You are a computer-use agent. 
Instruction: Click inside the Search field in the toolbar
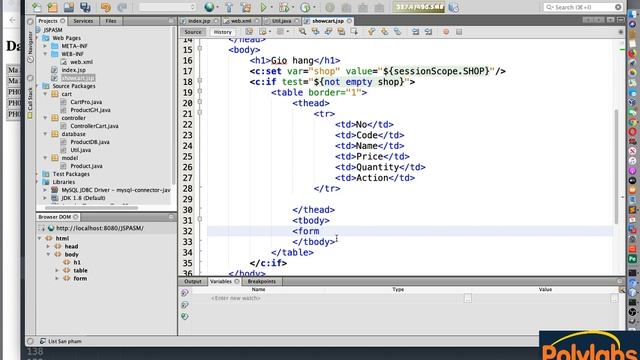click(x=584, y=7)
